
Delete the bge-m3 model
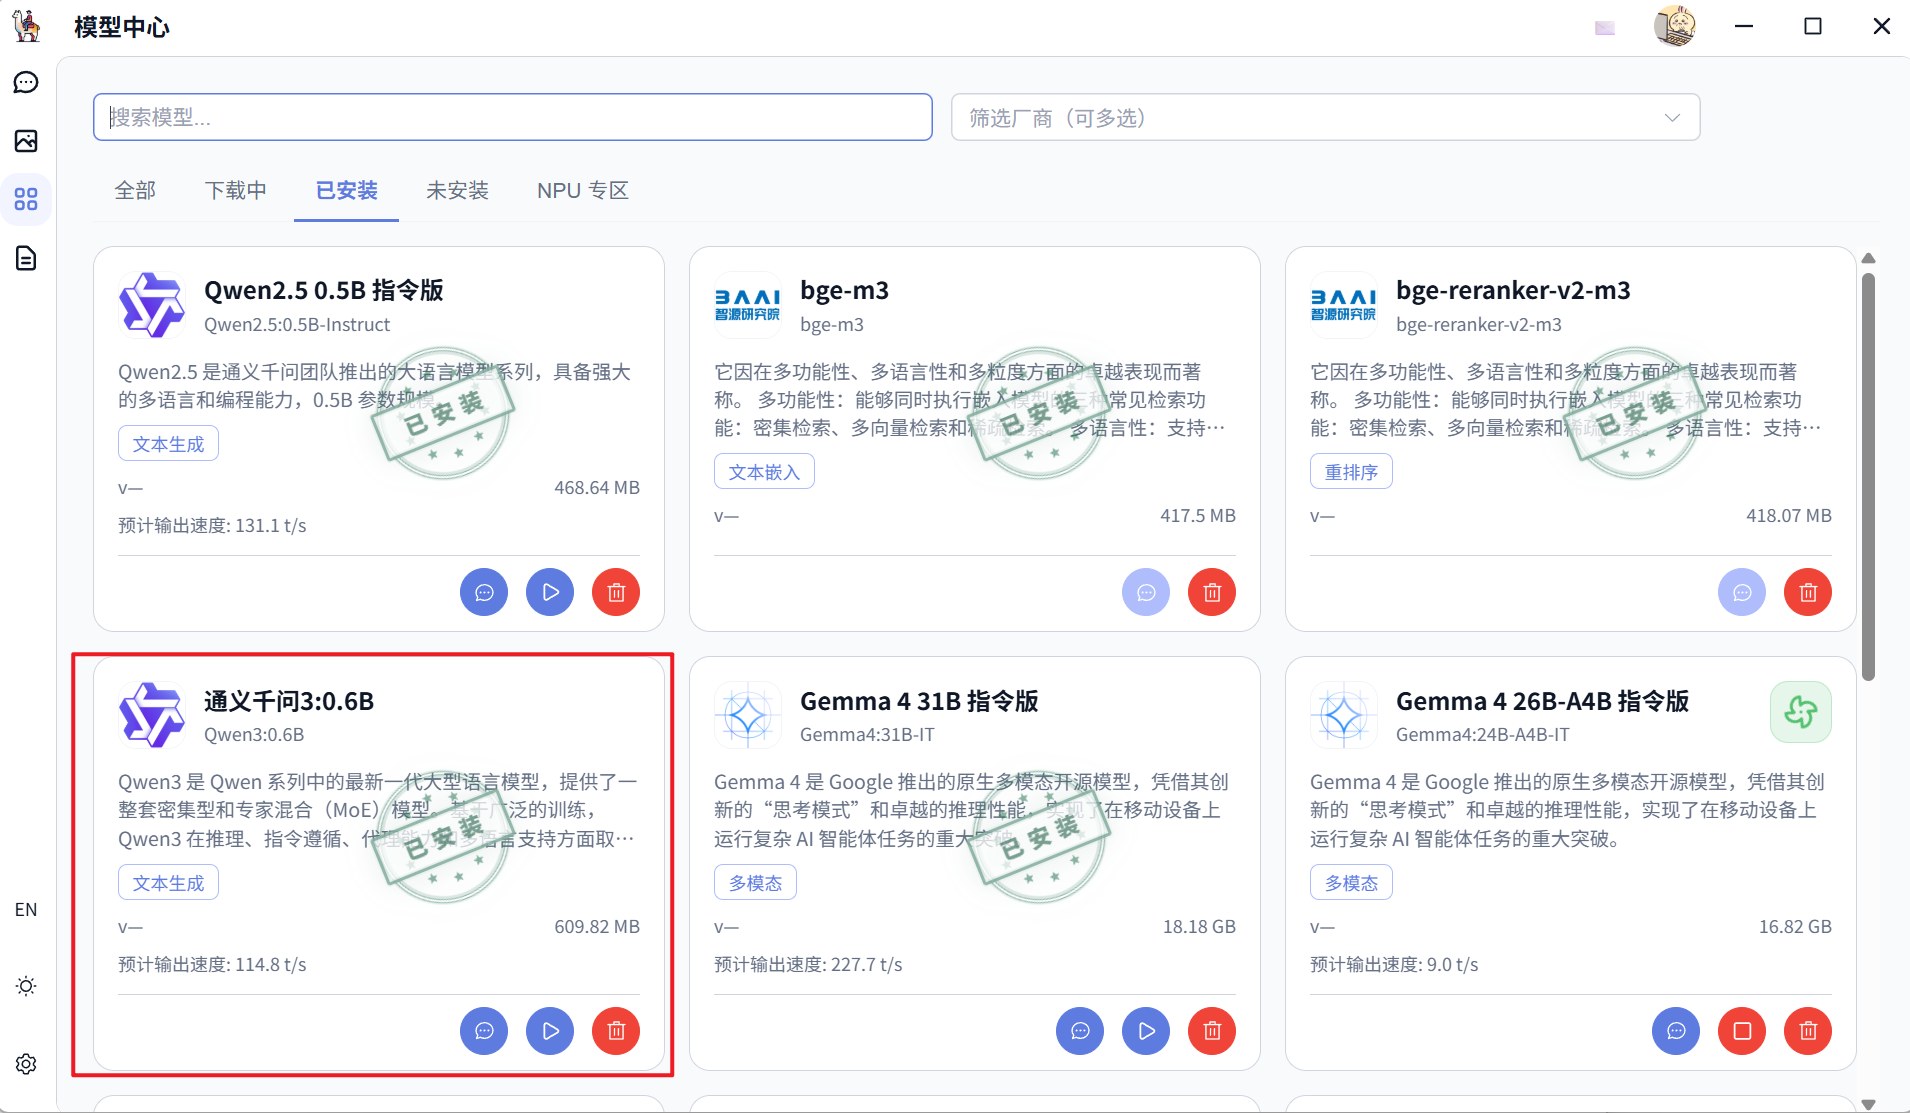[x=1212, y=592]
